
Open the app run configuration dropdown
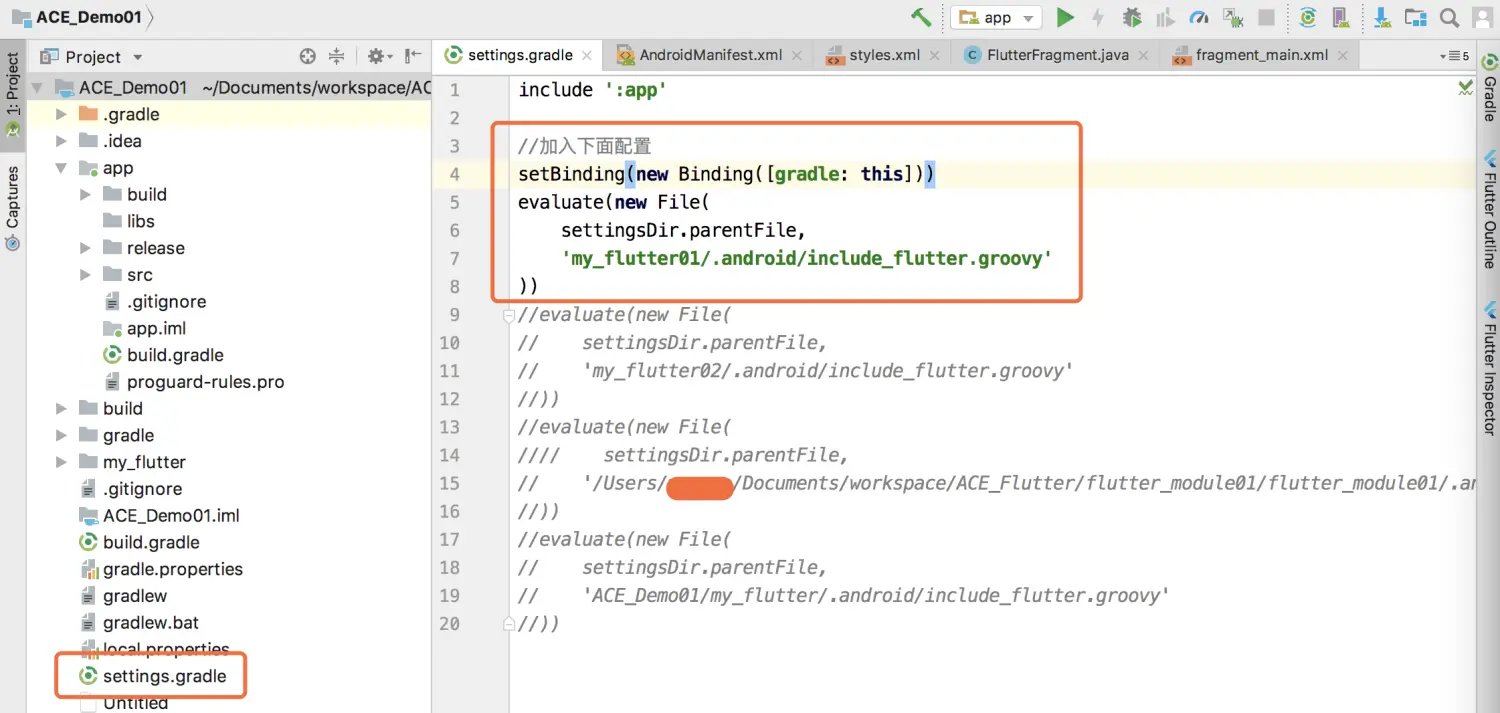[996, 18]
